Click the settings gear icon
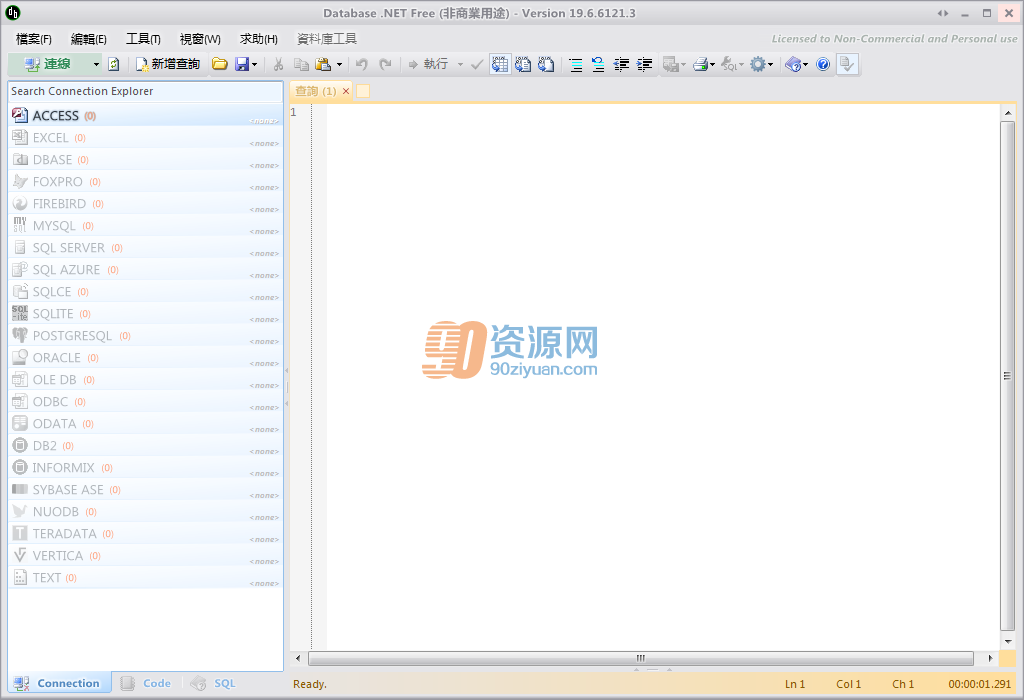Screen dimensions: 1024x700 coord(758,64)
